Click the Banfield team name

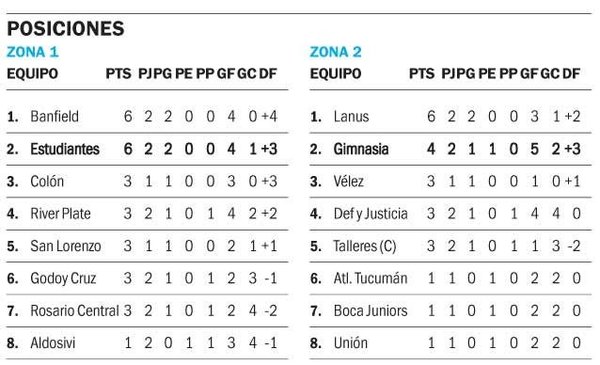tap(54, 116)
